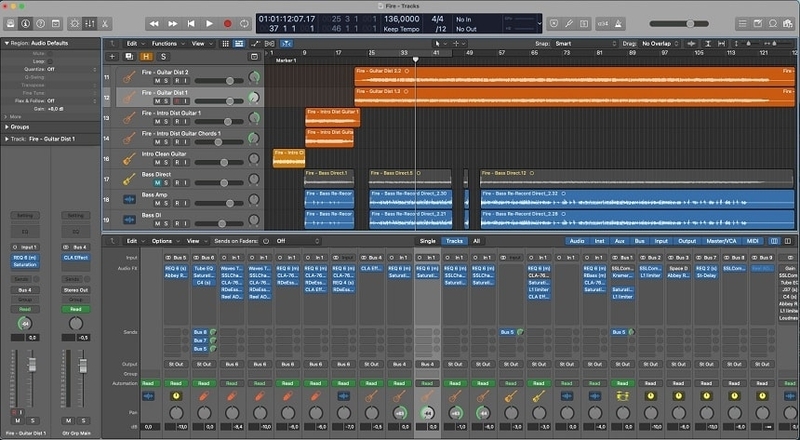Viewport: 800px width, 440px height.
Task: Open the Browsers button at far right
Action: point(788,23)
